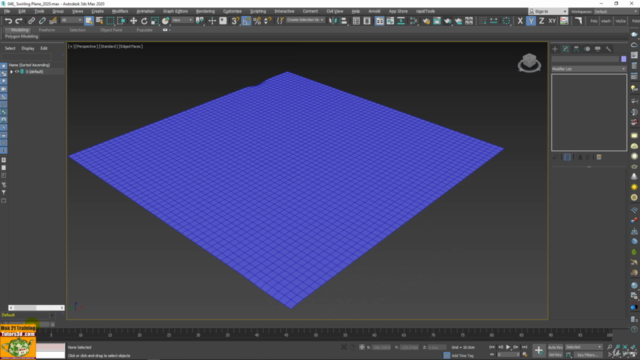
Task: Open the selection filter All dropdown
Action: coord(71,20)
